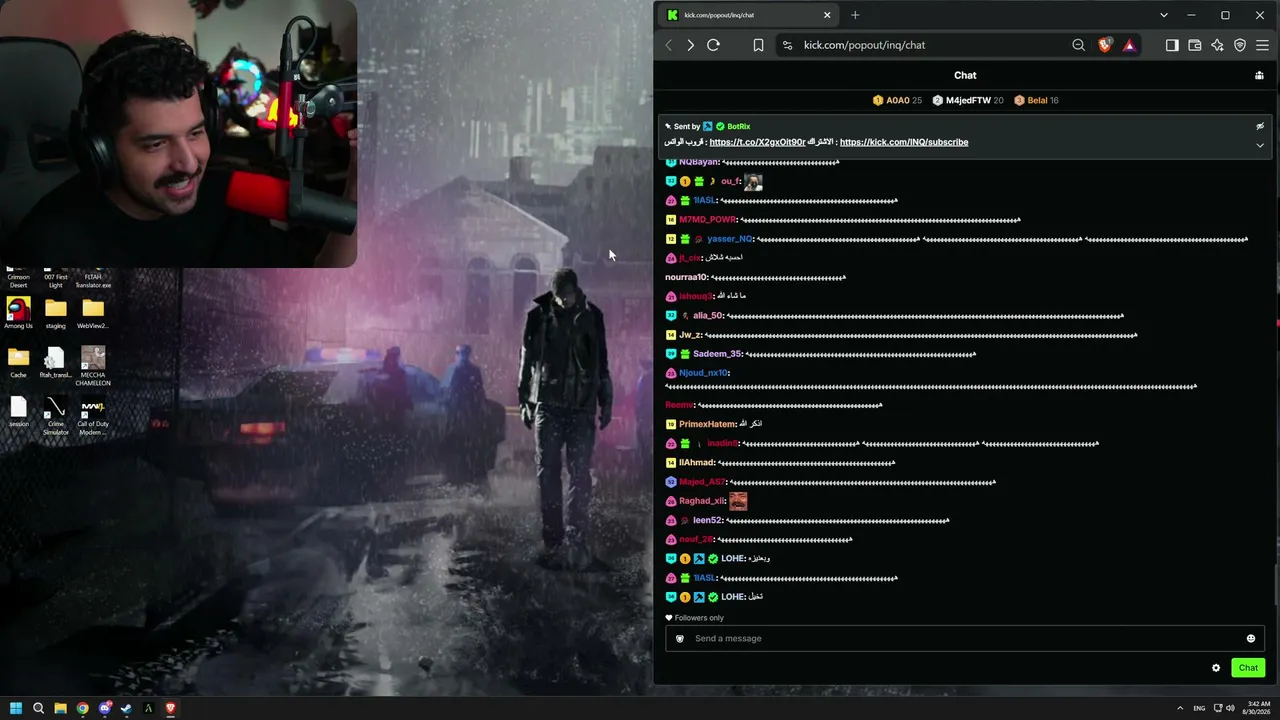Click username Njoud_nx10 in chat
This screenshot has width=1280, height=720.
point(703,373)
